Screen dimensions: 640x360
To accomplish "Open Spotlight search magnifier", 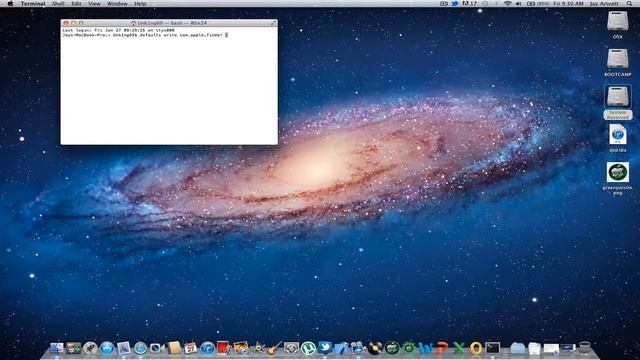I will 629,4.
